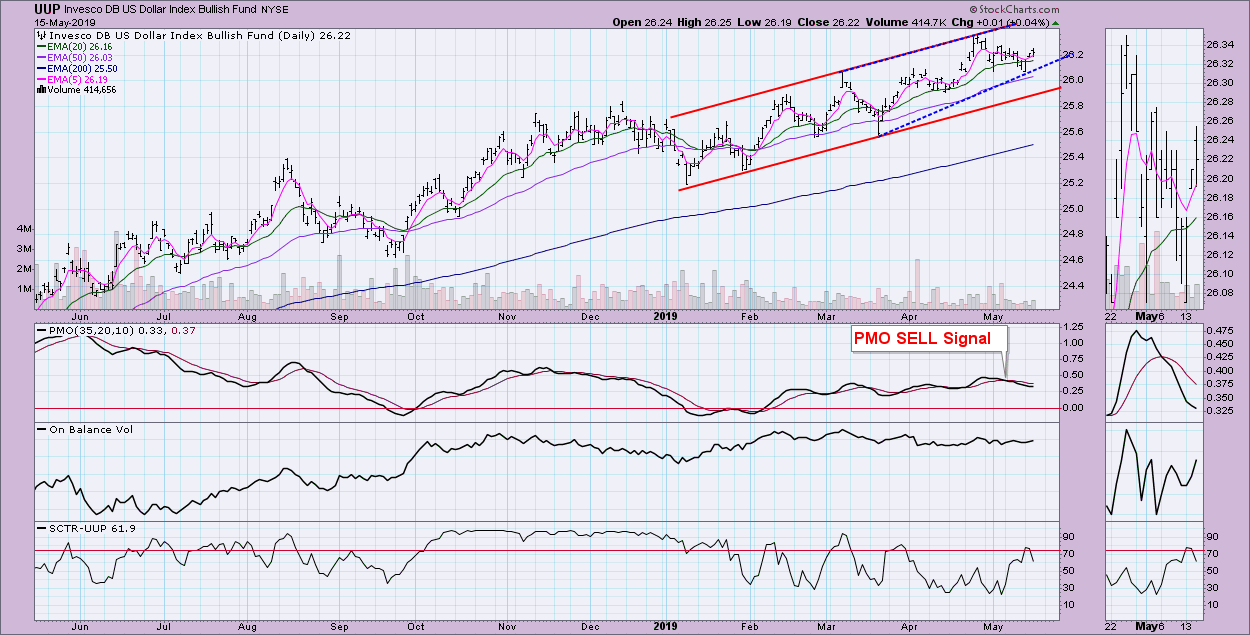Open the StockCharts.com copyright link

[1014, 9]
